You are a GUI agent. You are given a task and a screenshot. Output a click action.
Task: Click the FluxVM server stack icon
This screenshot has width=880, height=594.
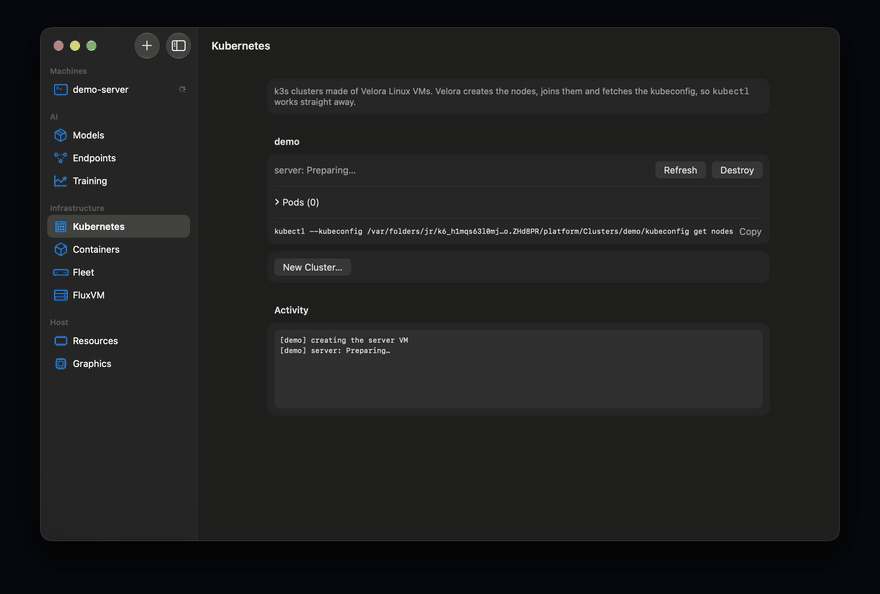point(61,295)
